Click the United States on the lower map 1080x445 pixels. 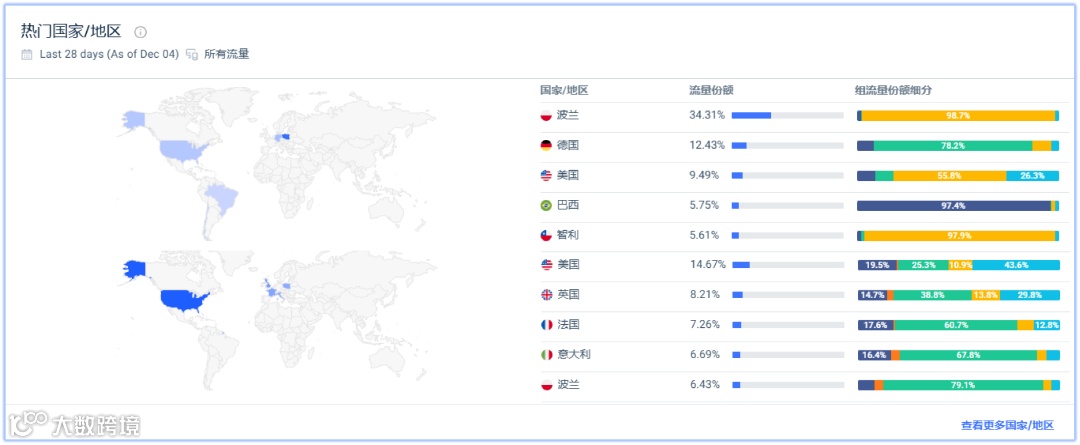click(185, 301)
